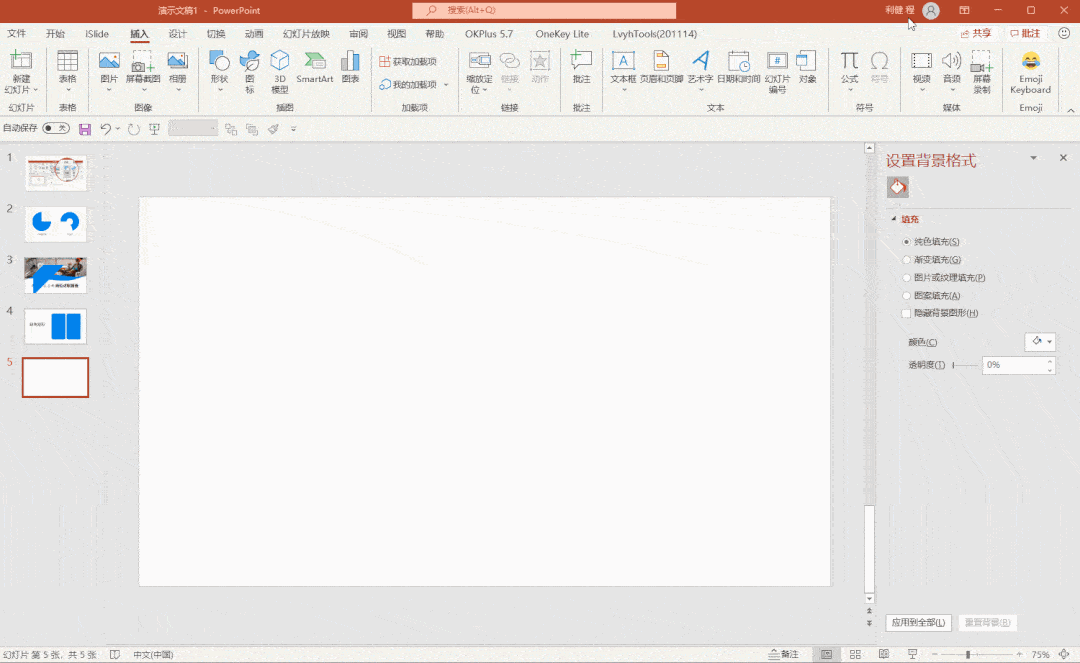Click the 应用到全部 button

[918, 622]
